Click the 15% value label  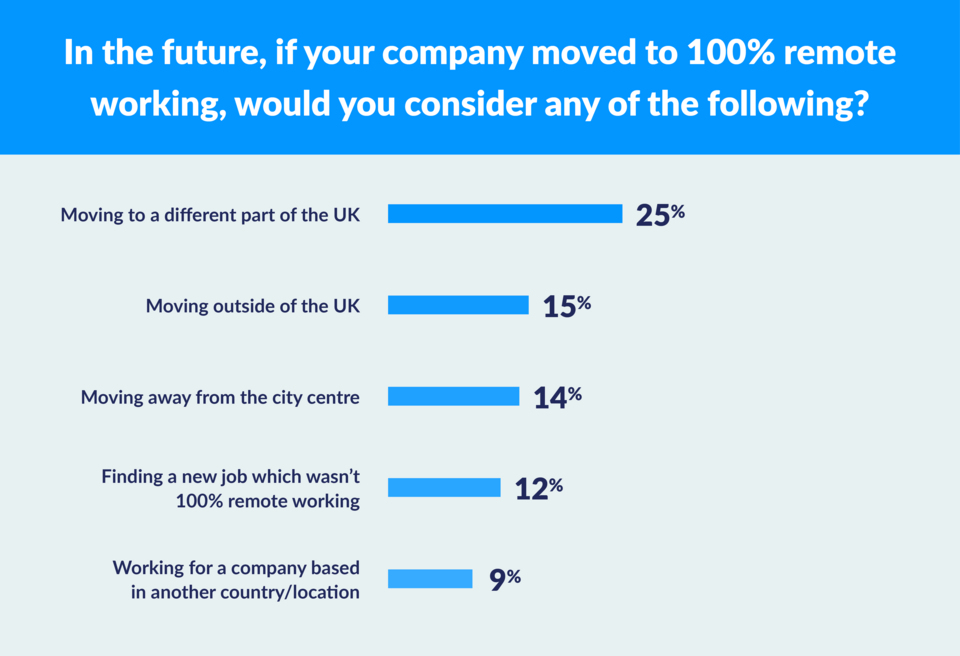click(x=567, y=306)
